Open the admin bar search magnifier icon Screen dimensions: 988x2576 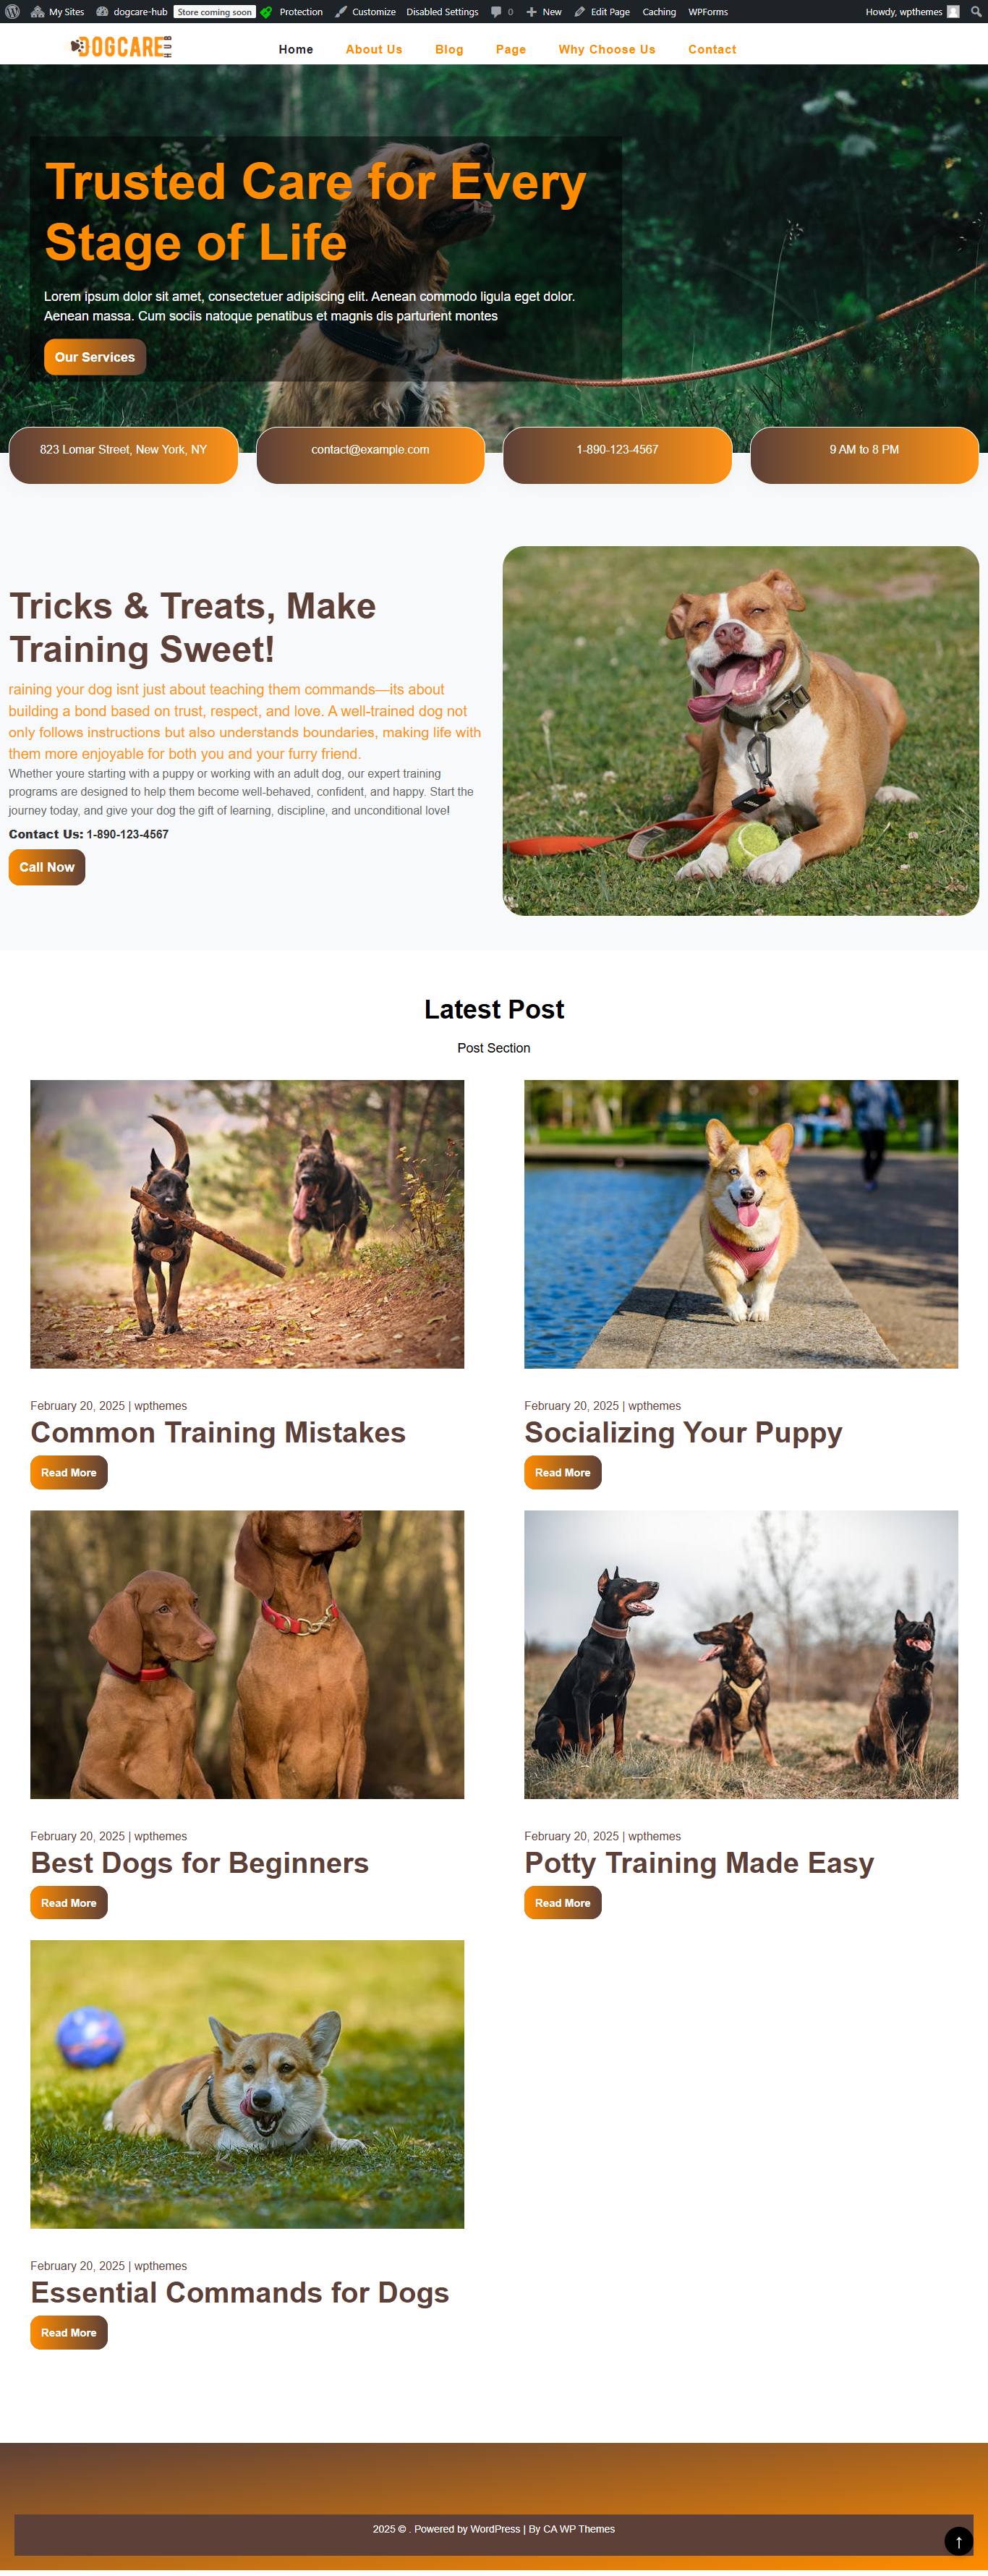[976, 12]
